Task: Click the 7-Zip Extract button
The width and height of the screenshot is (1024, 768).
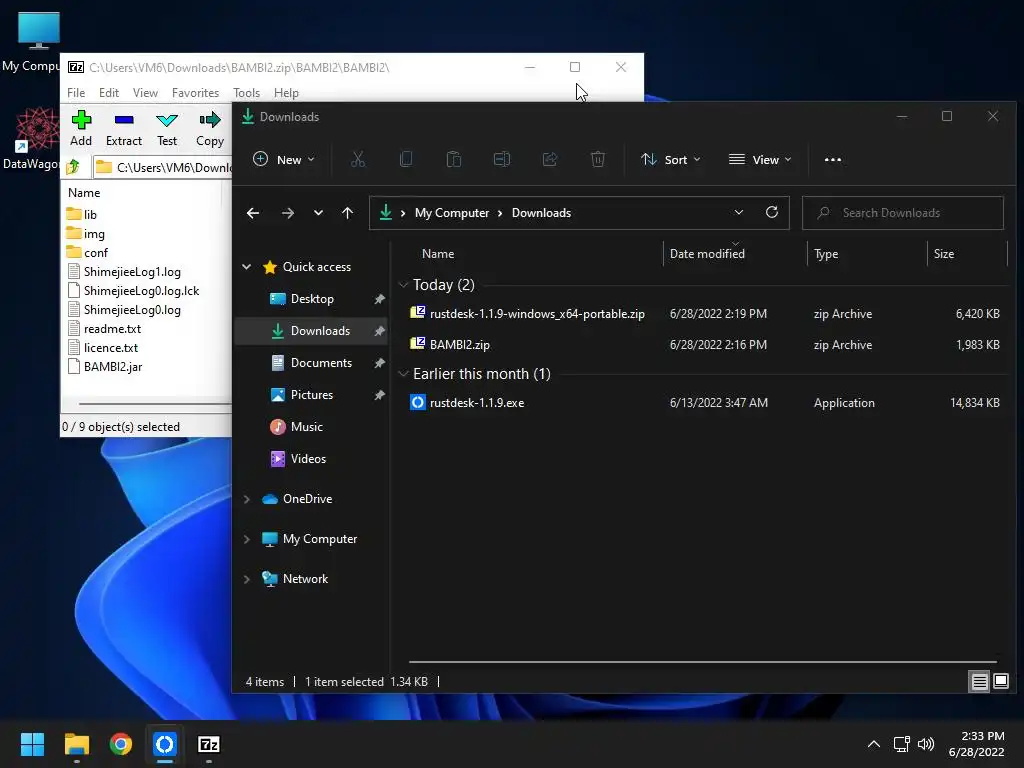Action: pyautogui.click(x=123, y=129)
